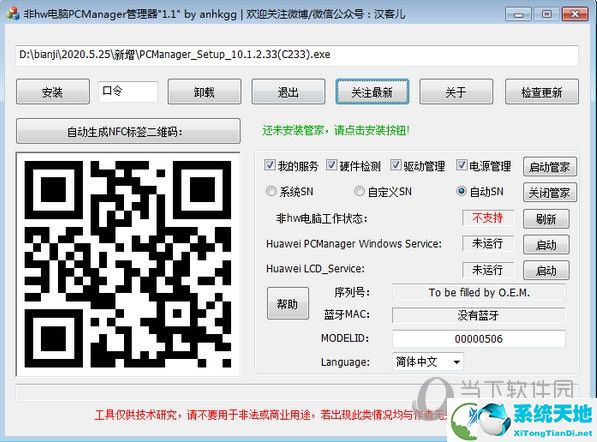Click the 蓝牙MAC field
The height and width of the screenshot is (442, 597).
(x=479, y=315)
